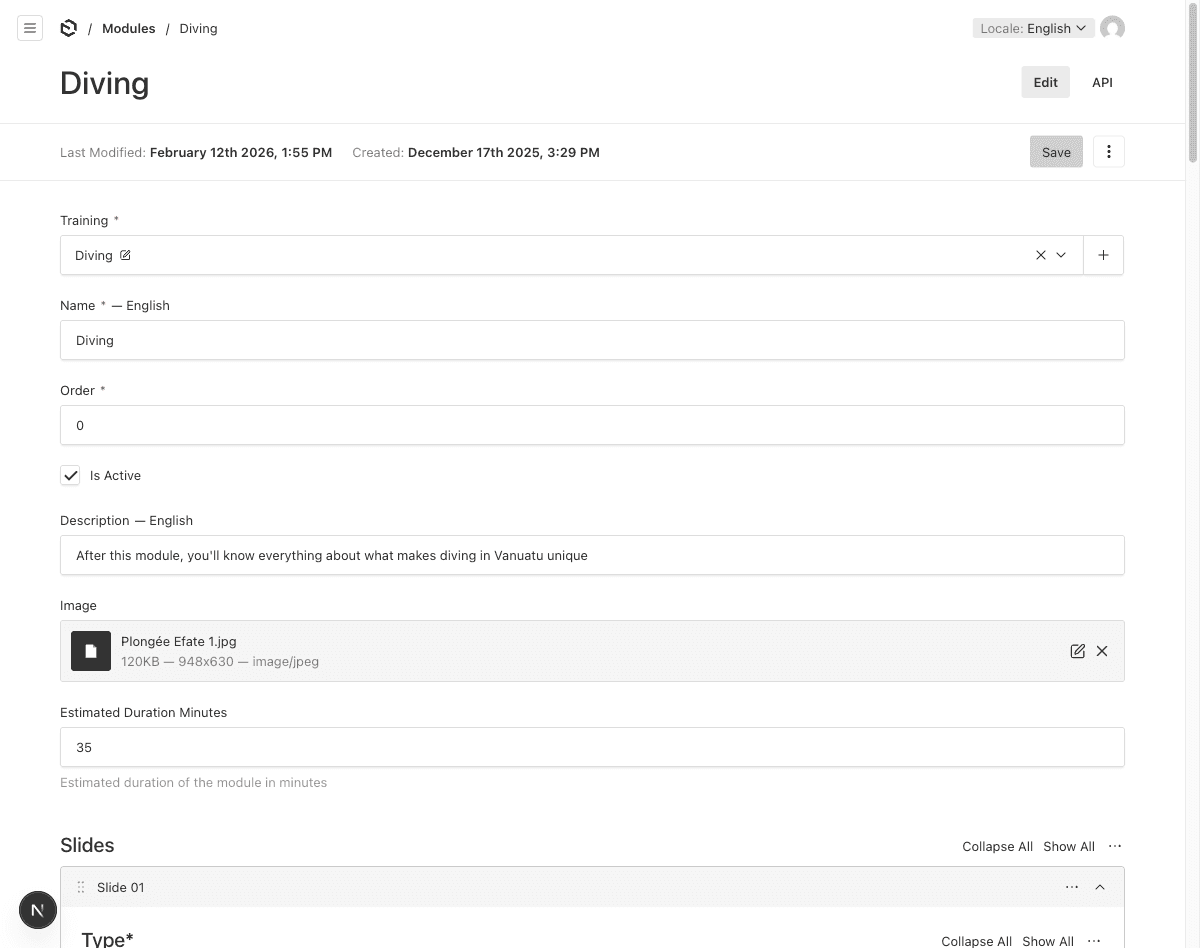Switch to the Edit tab
Screen dimensions: 1200x948
[1045, 82]
